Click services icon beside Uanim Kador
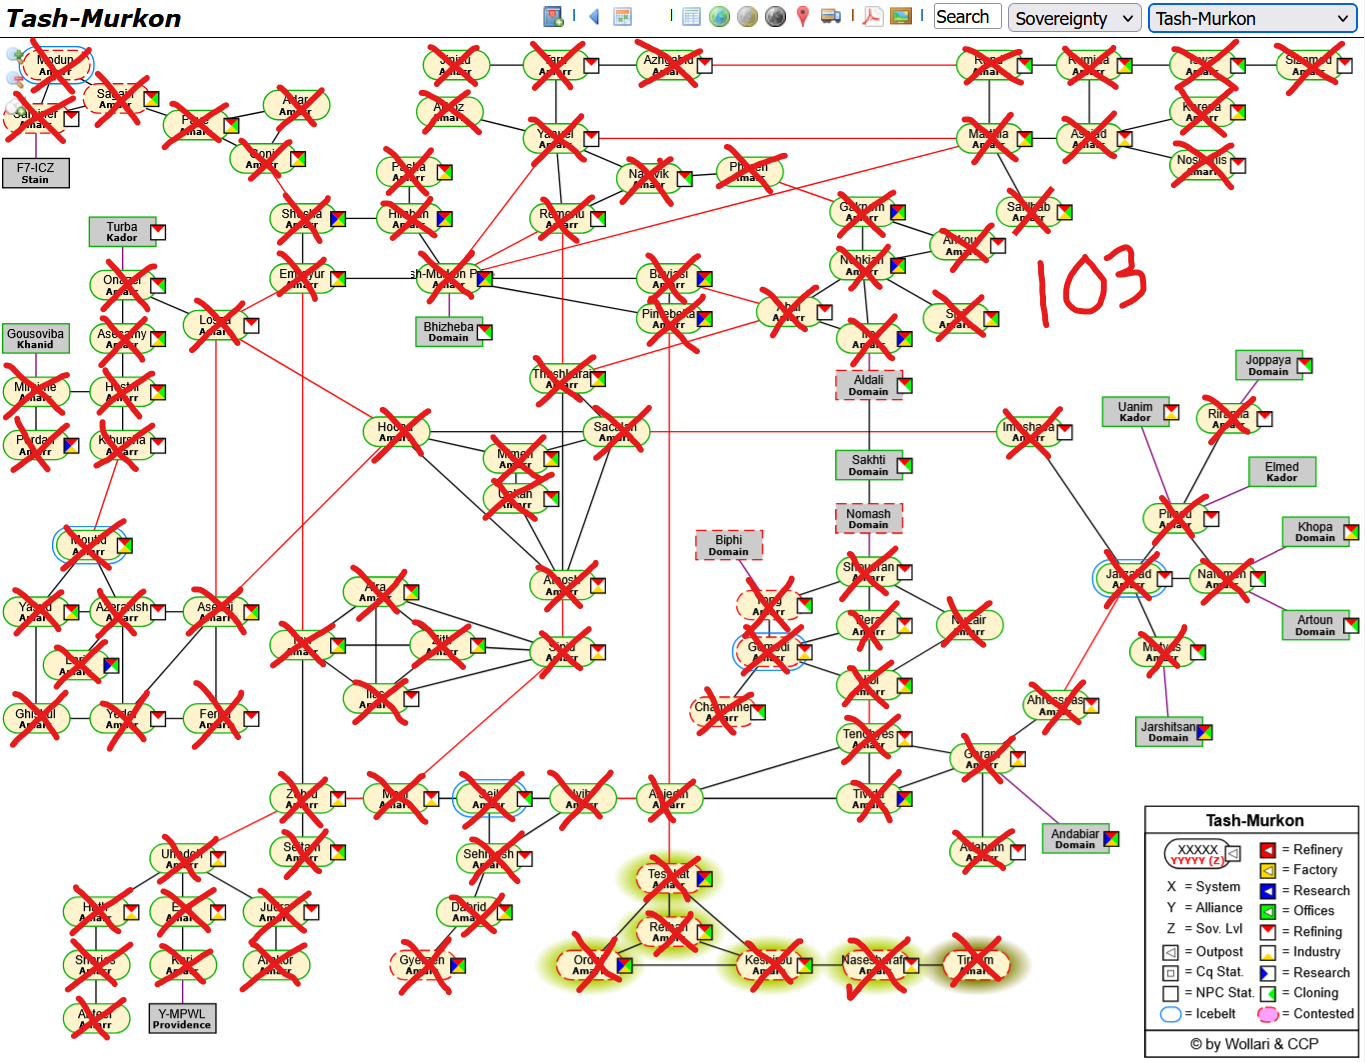Image resolution: width=1365 pixels, height=1062 pixels. (1171, 412)
